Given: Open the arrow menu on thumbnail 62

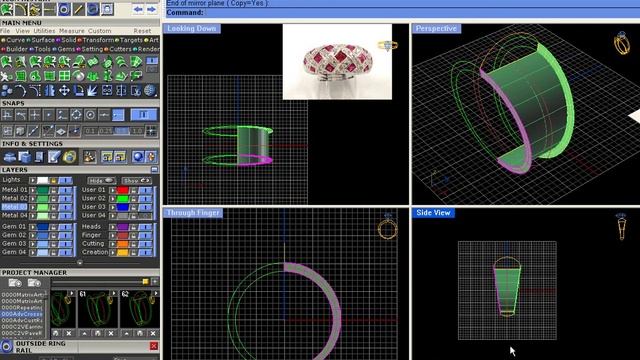Looking at the screenshot, I should 156,293.
